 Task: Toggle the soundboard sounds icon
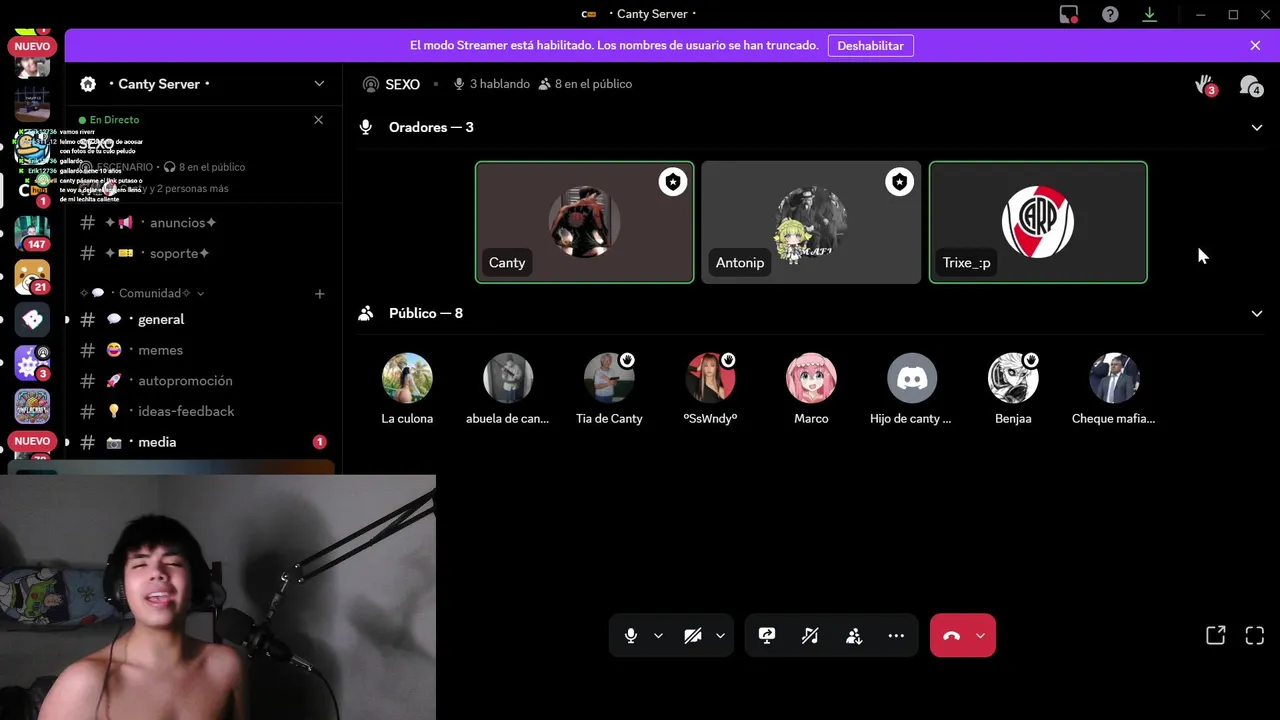(810, 636)
